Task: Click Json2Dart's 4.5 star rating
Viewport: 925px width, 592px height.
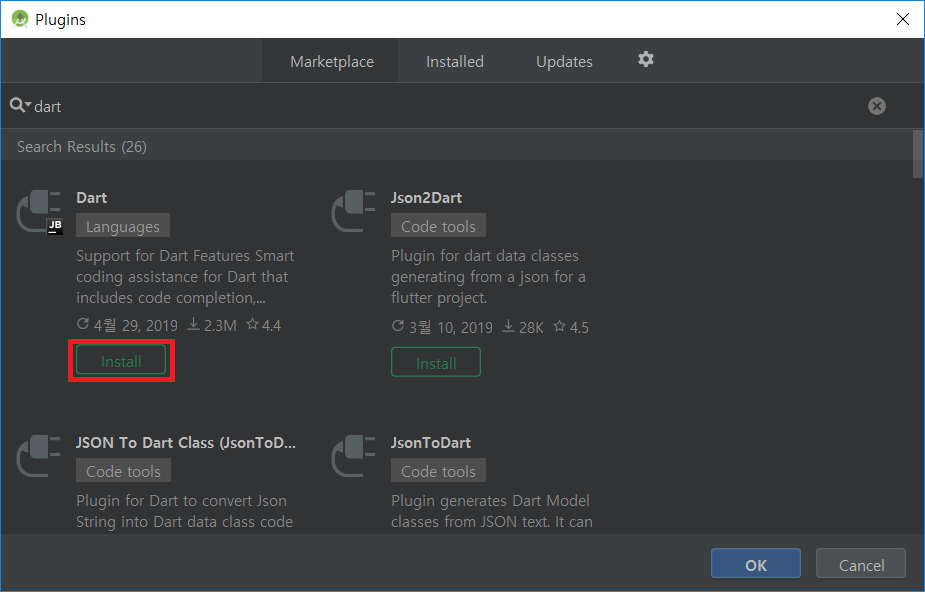Action: click(x=571, y=327)
